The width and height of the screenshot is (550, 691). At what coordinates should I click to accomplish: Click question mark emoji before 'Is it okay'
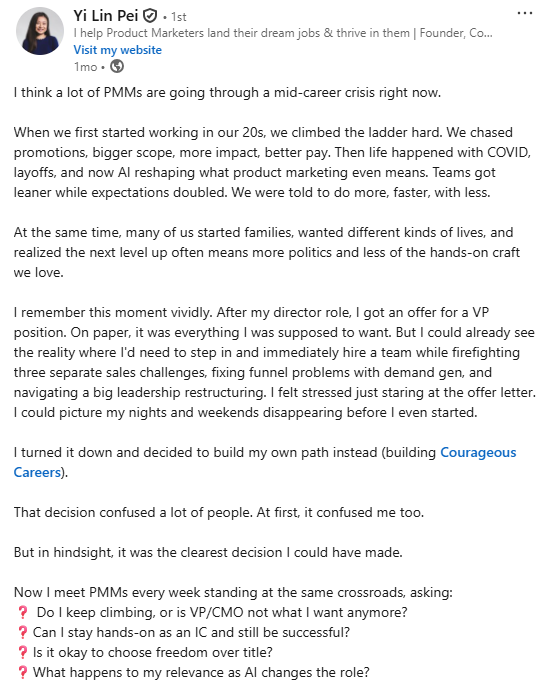click(22, 652)
